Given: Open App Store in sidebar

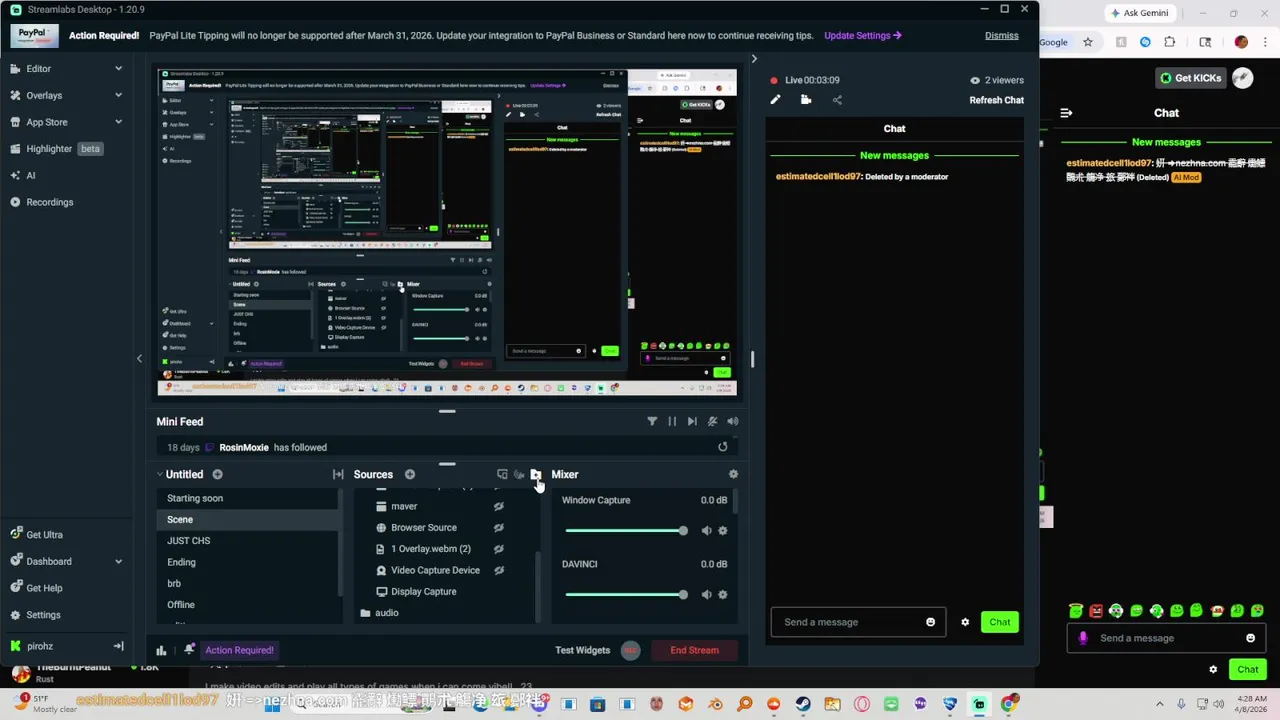Looking at the screenshot, I should pyautogui.click(x=46, y=122).
